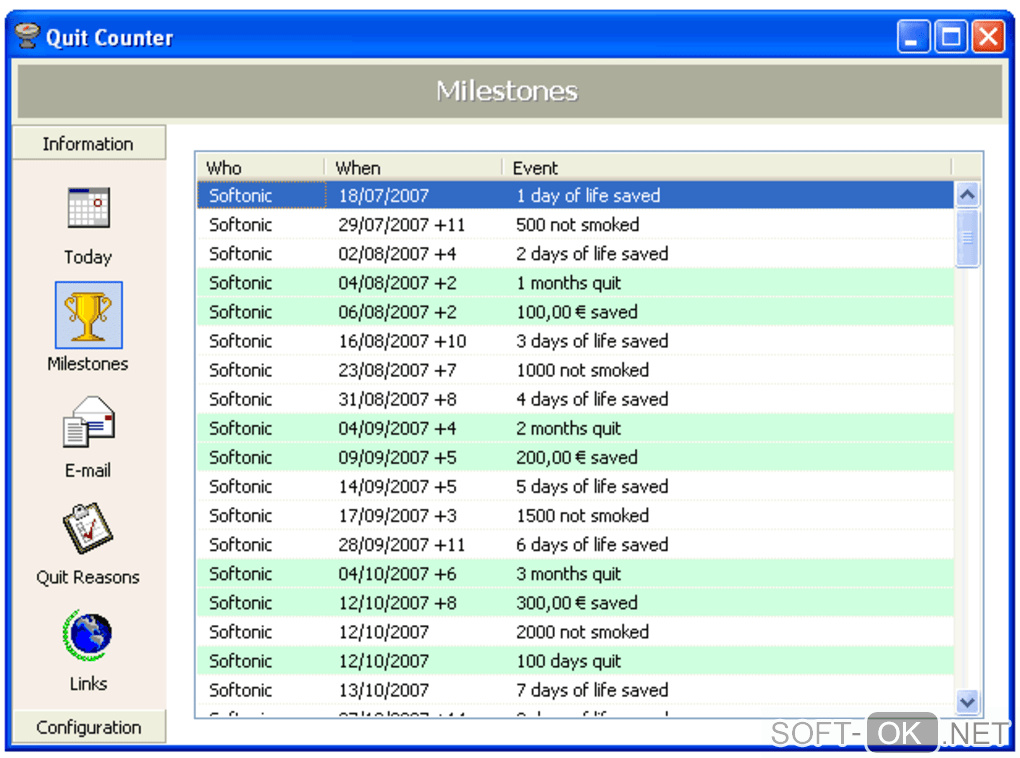Click the scrollbar up arrow

pos(967,194)
